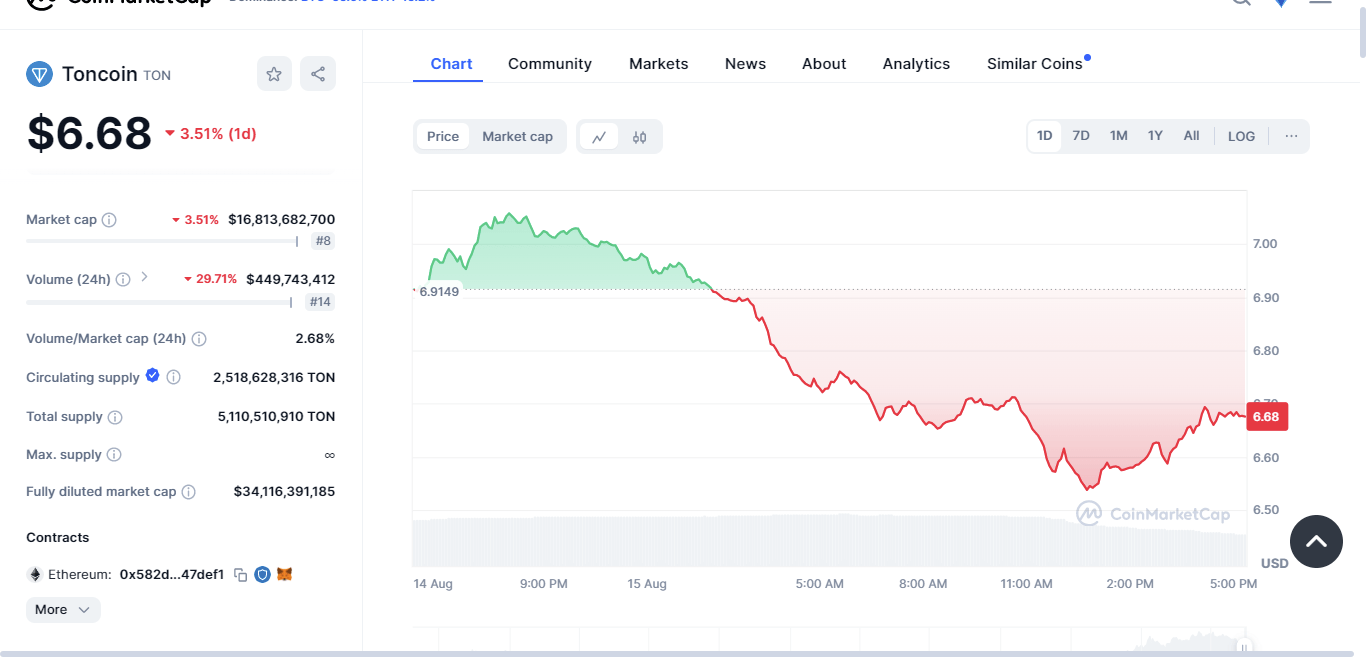Image resolution: width=1366 pixels, height=657 pixels.
Task: Click the scroll-to-top arrow button
Action: click(1316, 541)
